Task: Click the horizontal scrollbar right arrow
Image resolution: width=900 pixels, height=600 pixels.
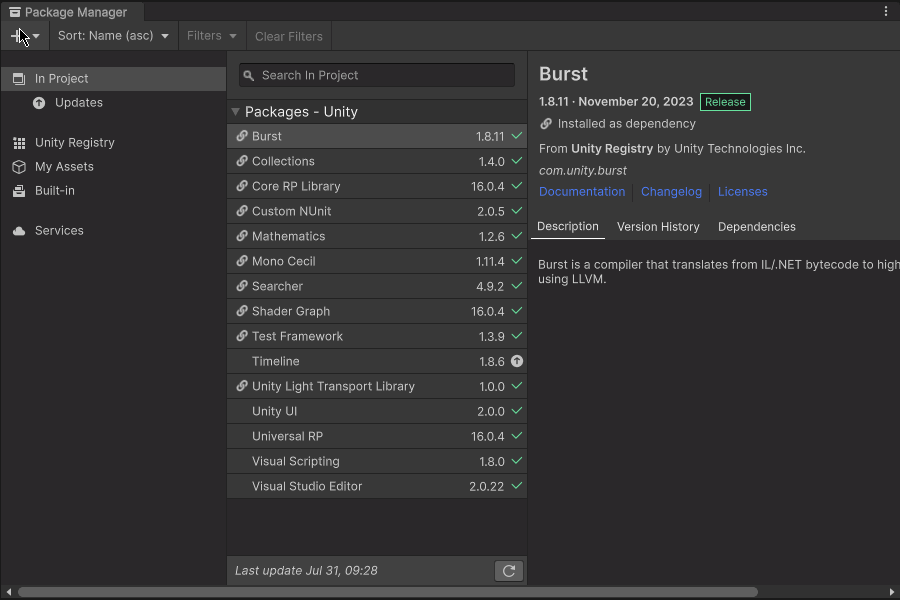Action: pos(891,591)
